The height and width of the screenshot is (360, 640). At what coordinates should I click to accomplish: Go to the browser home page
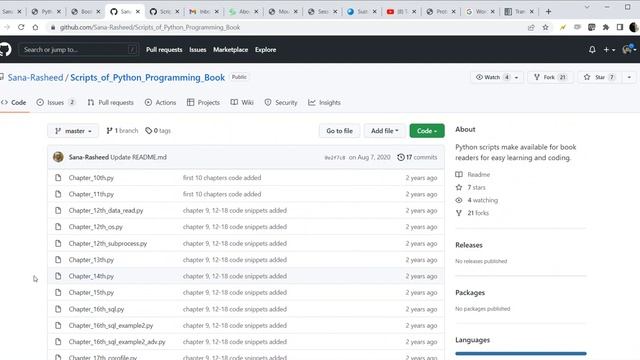(36, 27)
